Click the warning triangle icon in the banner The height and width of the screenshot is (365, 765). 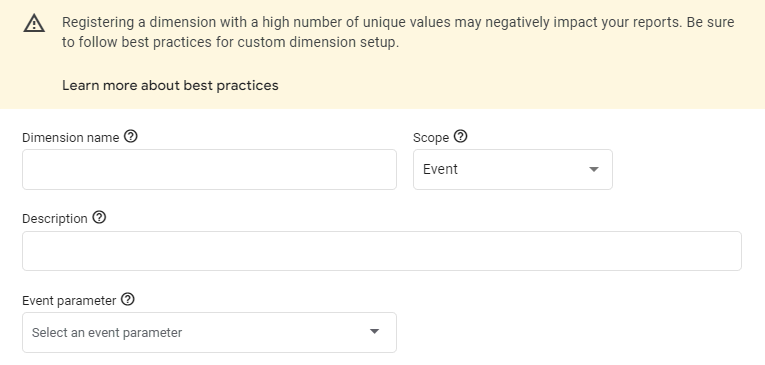tap(34, 23)
